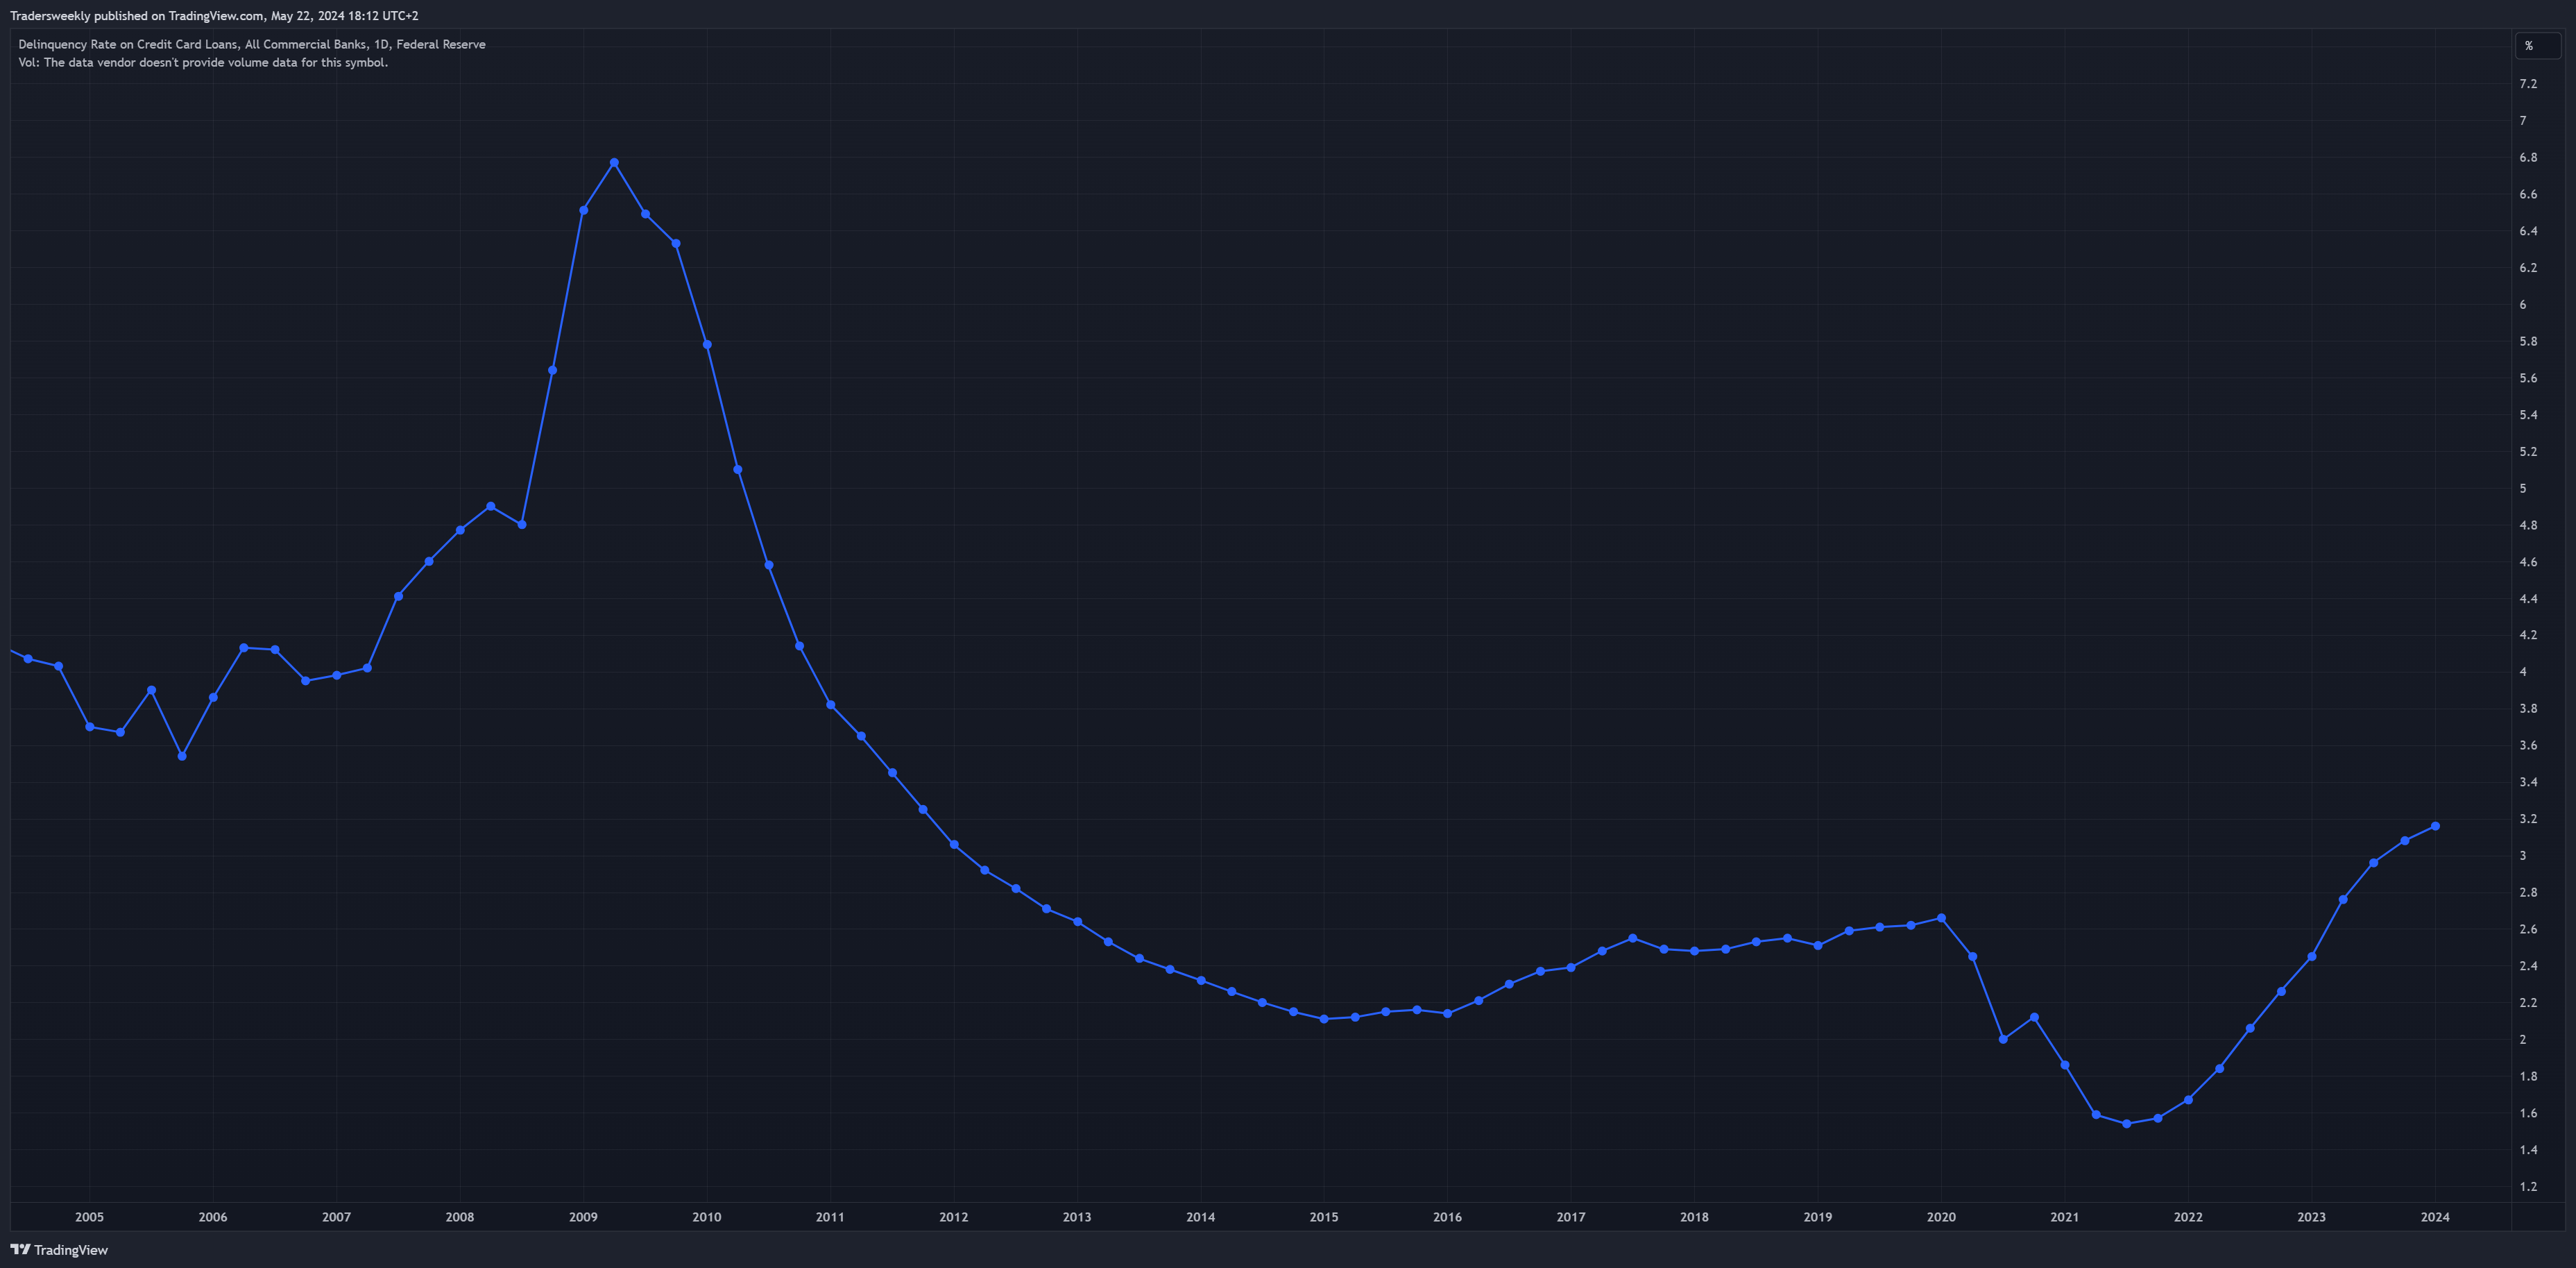Viewport: 2576px width, 1268px height.
Task: Click the 2010 year label on time axis
Action: pos(707,1217)
